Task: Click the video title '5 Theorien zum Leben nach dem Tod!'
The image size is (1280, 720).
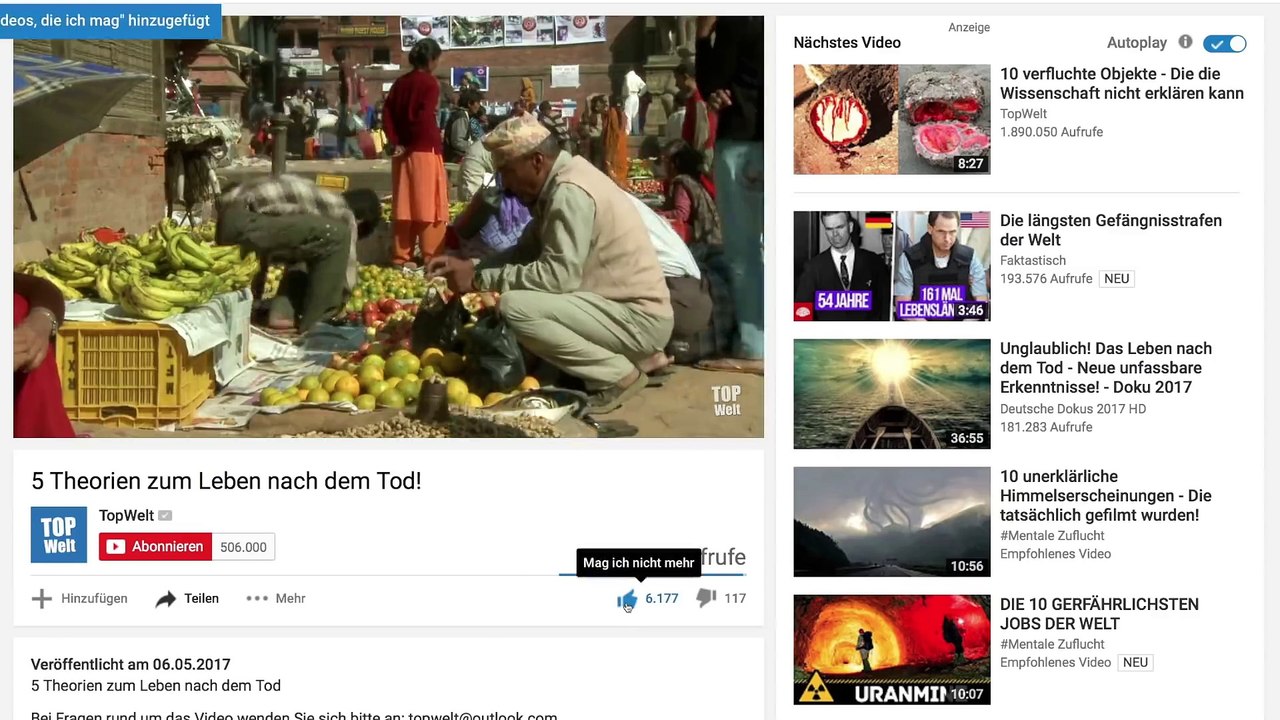Action: point(226,481)
